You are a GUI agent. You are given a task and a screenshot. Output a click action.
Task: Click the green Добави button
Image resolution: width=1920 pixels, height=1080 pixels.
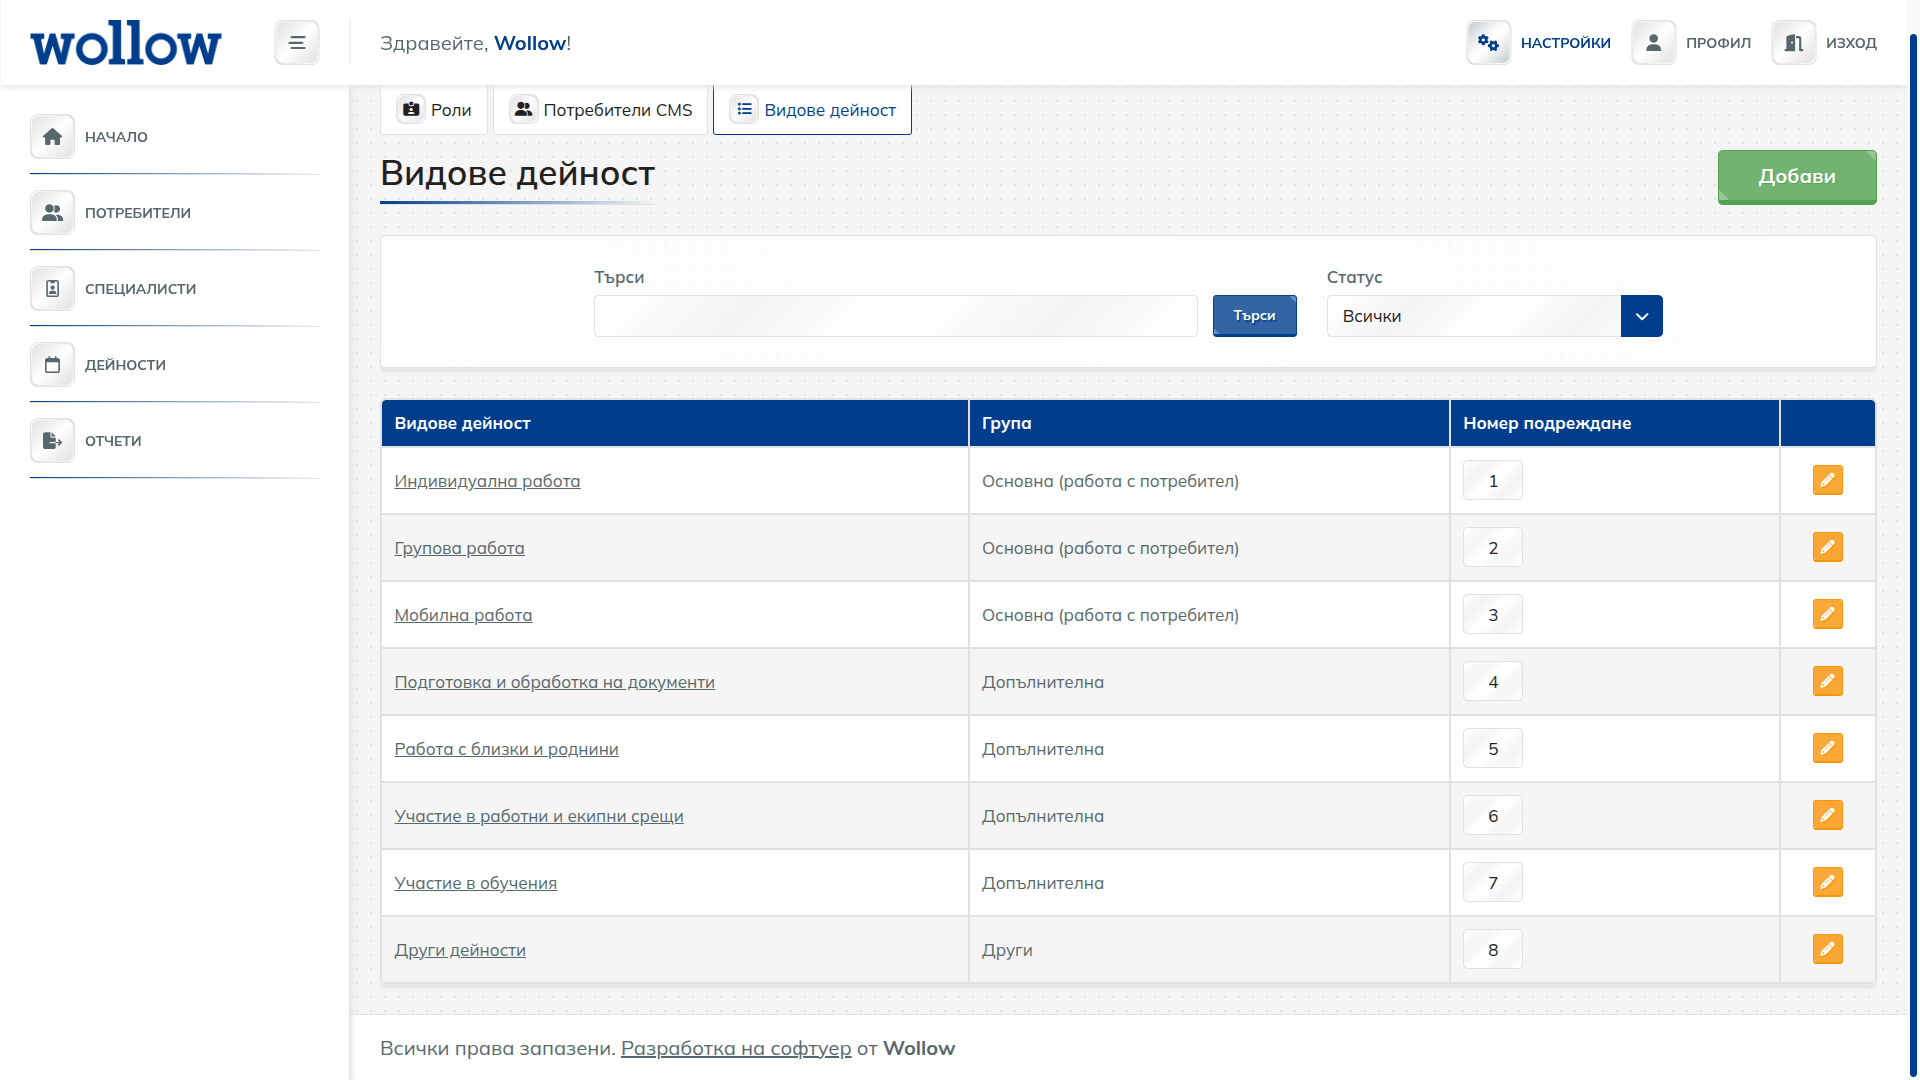[1796, 177]
